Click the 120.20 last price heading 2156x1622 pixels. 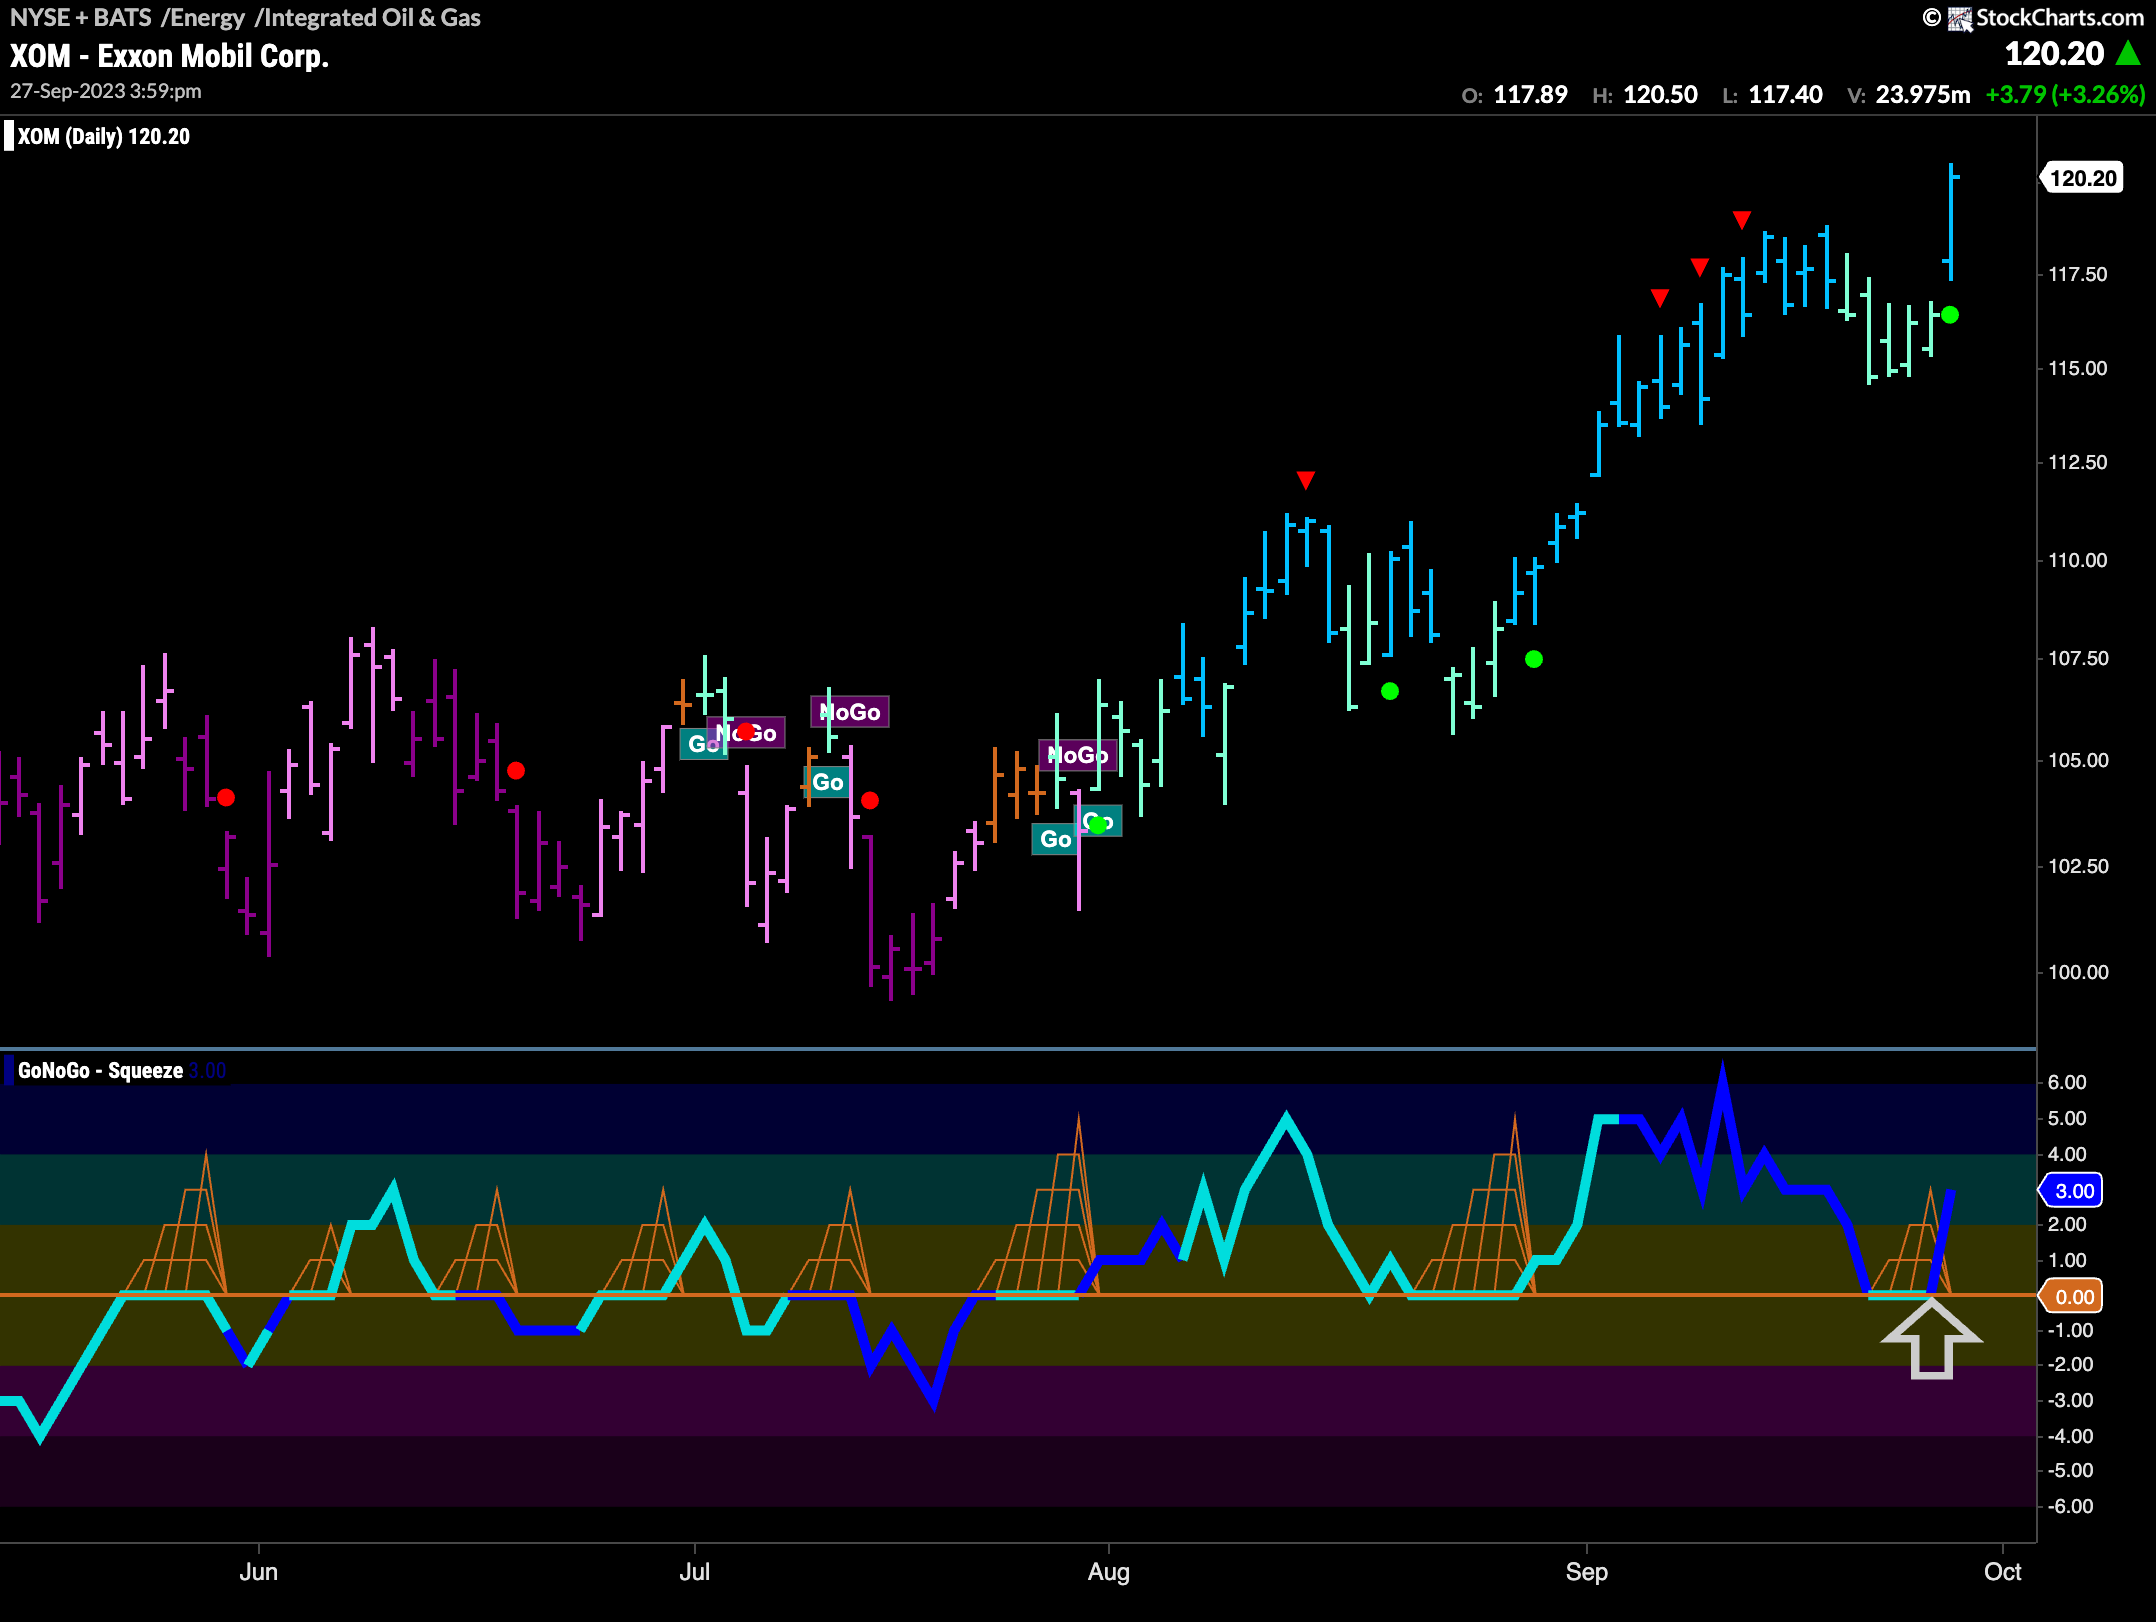click(2054, 54)
